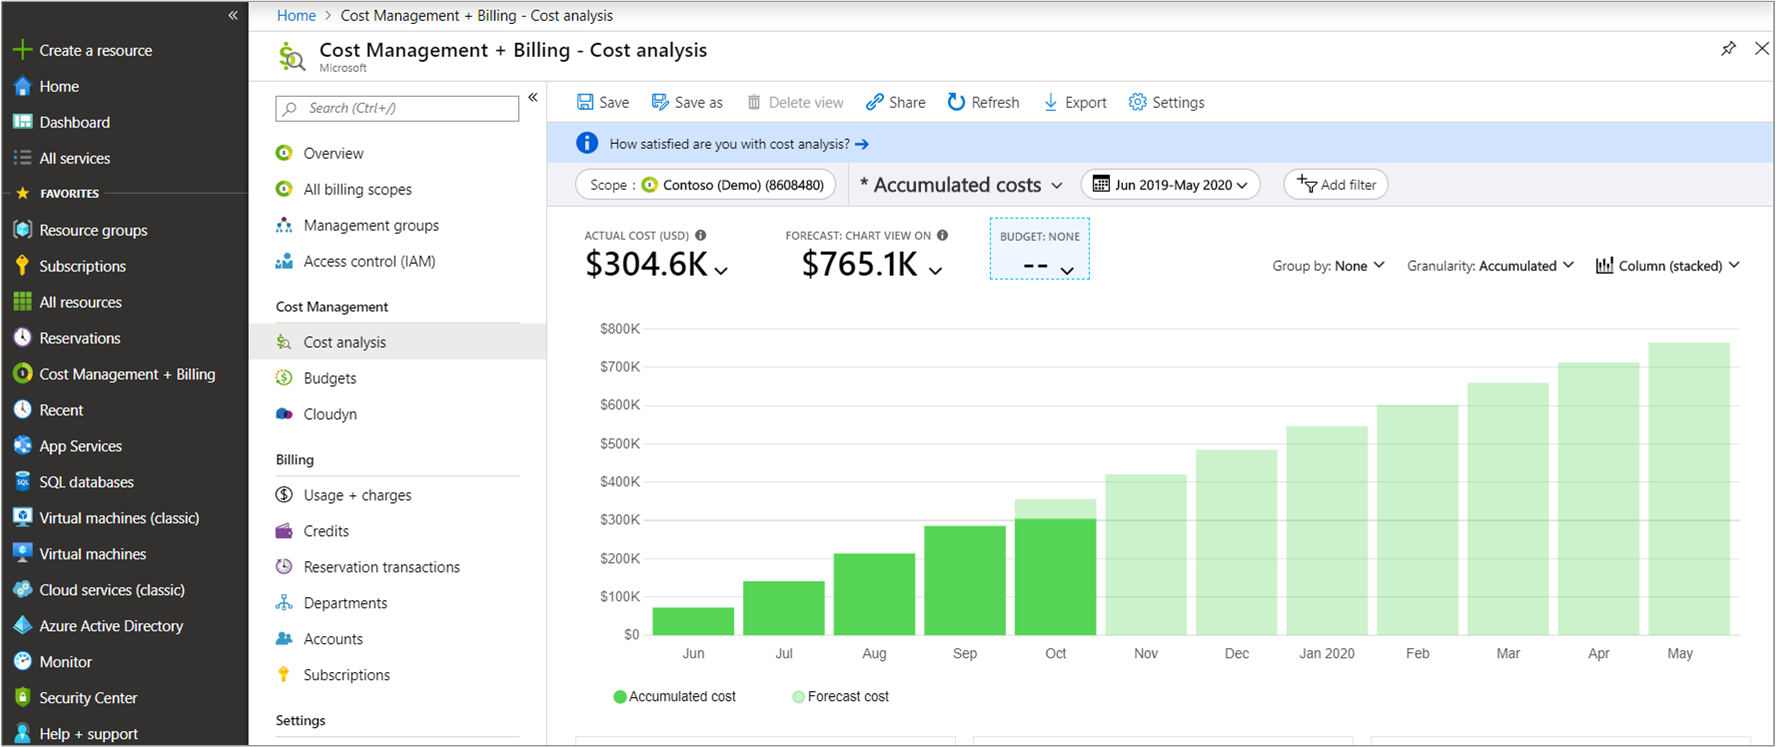Click the Save disk icon
This screenshot has width=1776, height=747.
coord(585,102)
